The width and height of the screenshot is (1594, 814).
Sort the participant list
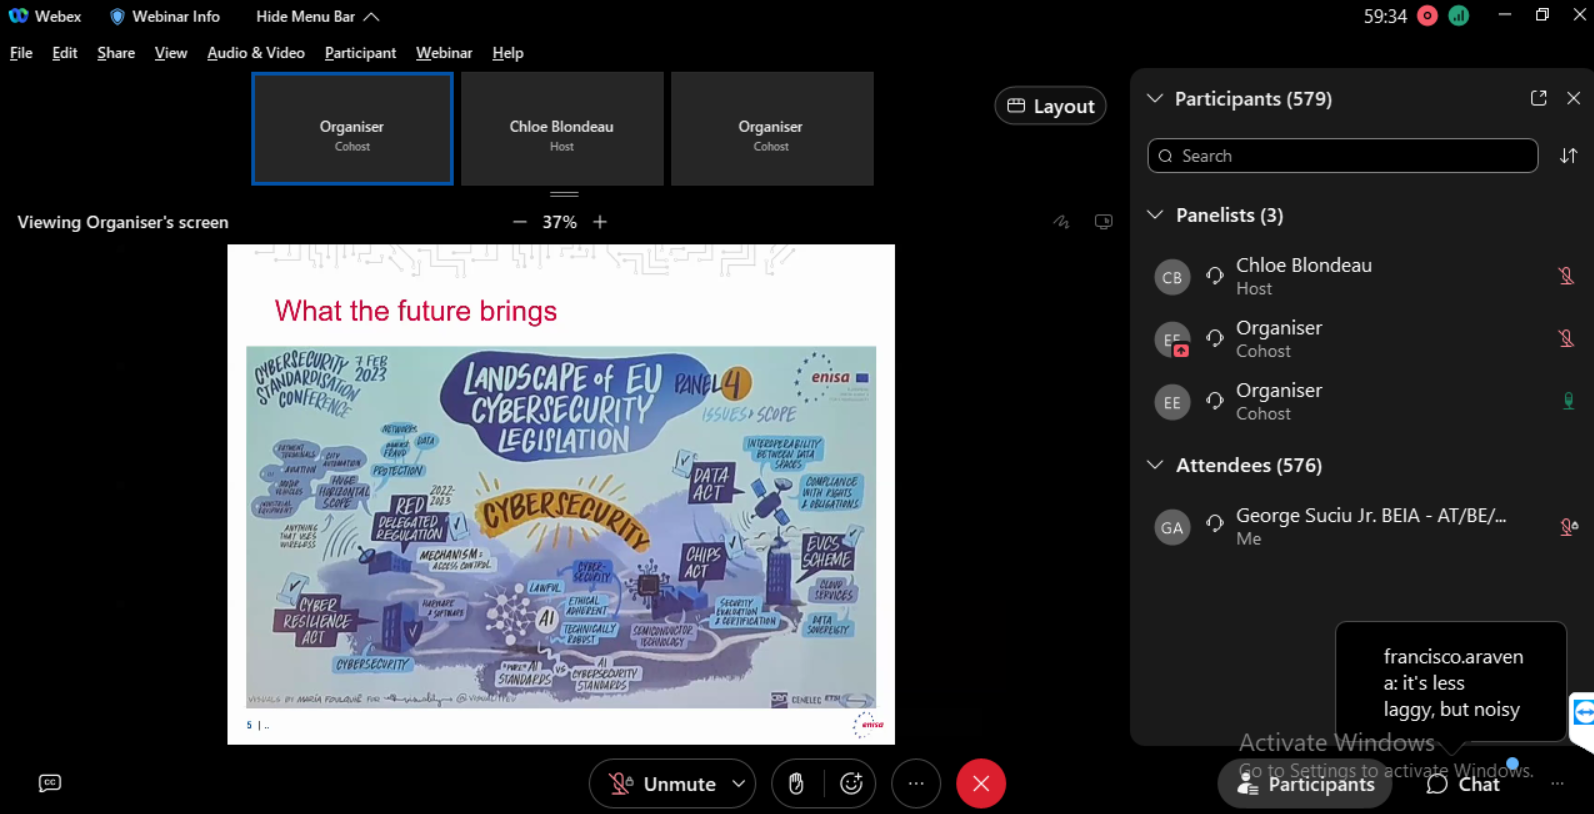click(x=1568, y=156)
